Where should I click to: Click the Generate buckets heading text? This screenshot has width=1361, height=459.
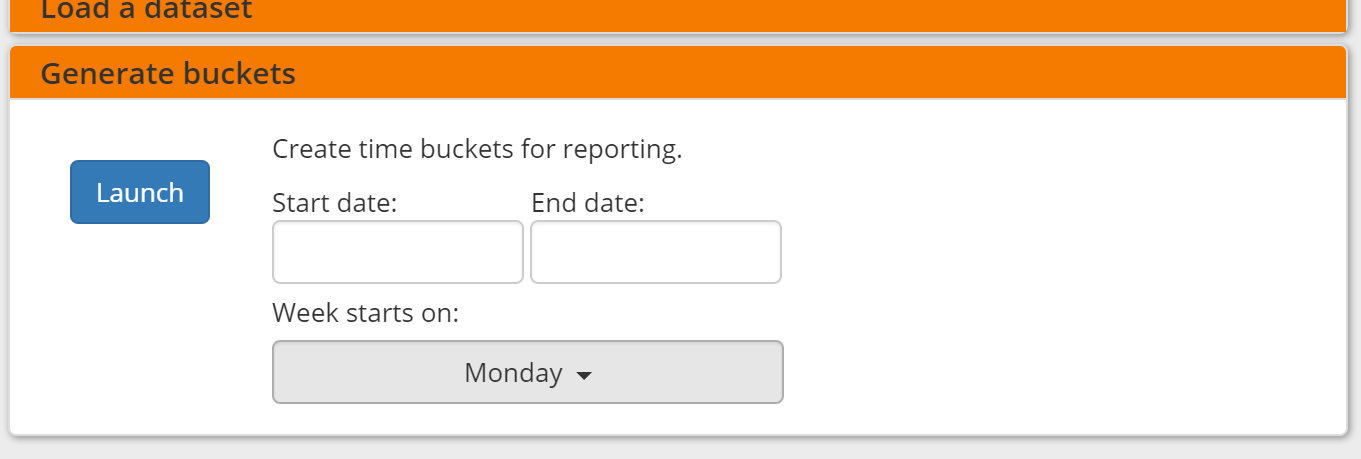(168, 73)
